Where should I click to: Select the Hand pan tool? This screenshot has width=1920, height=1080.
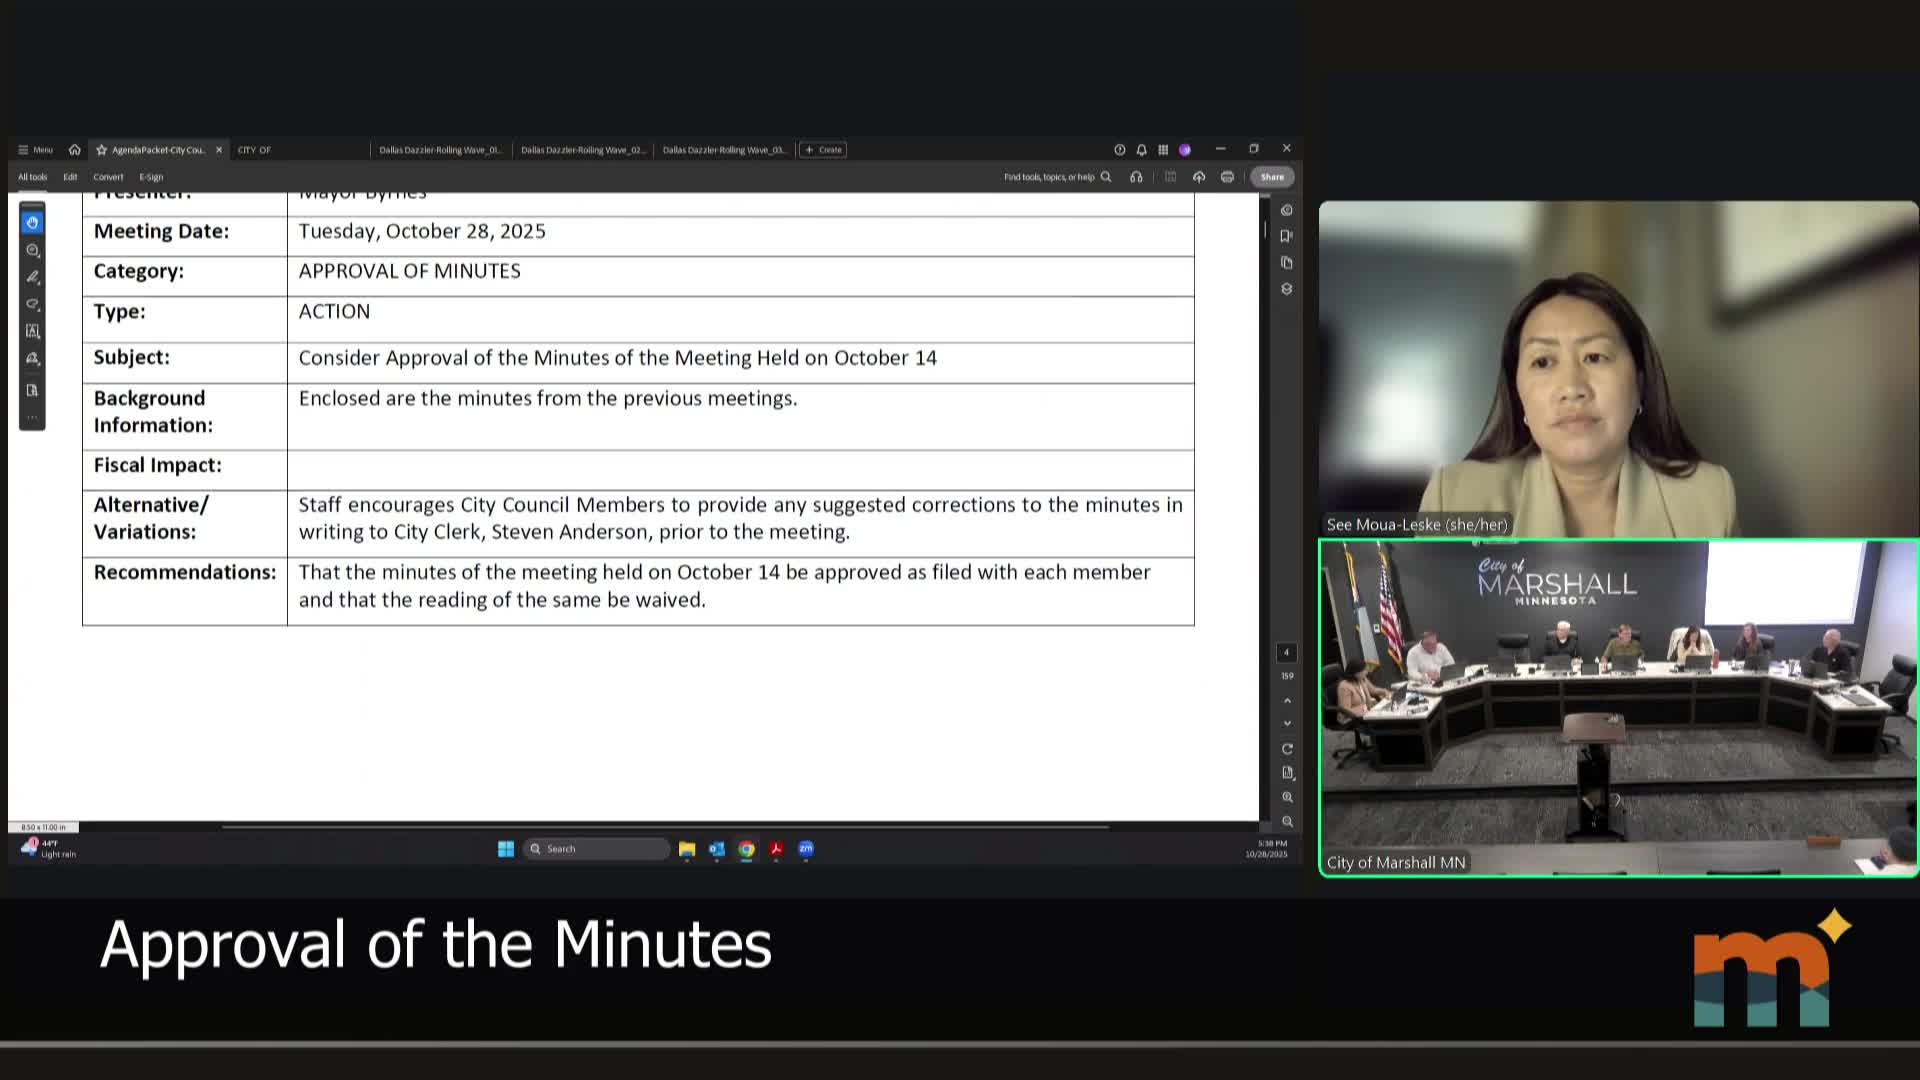(x=32, y=222)
